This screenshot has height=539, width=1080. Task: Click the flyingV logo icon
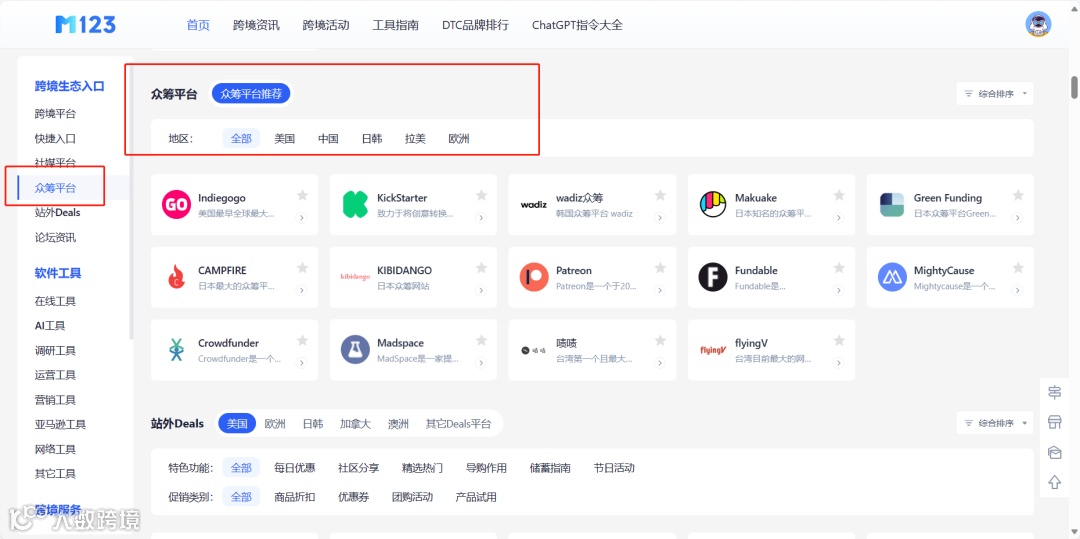click(x=713, y=350)
